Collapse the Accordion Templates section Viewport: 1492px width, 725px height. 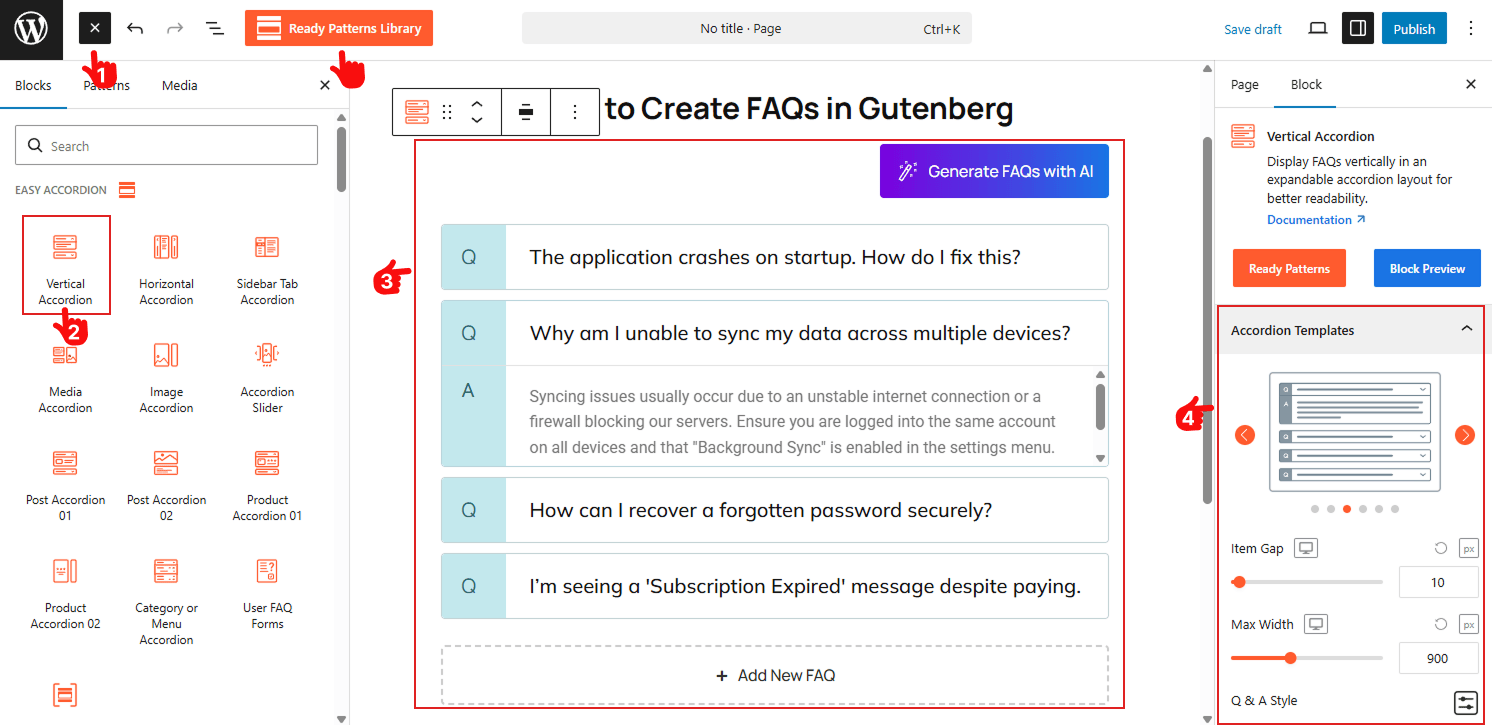[1351, 330]
